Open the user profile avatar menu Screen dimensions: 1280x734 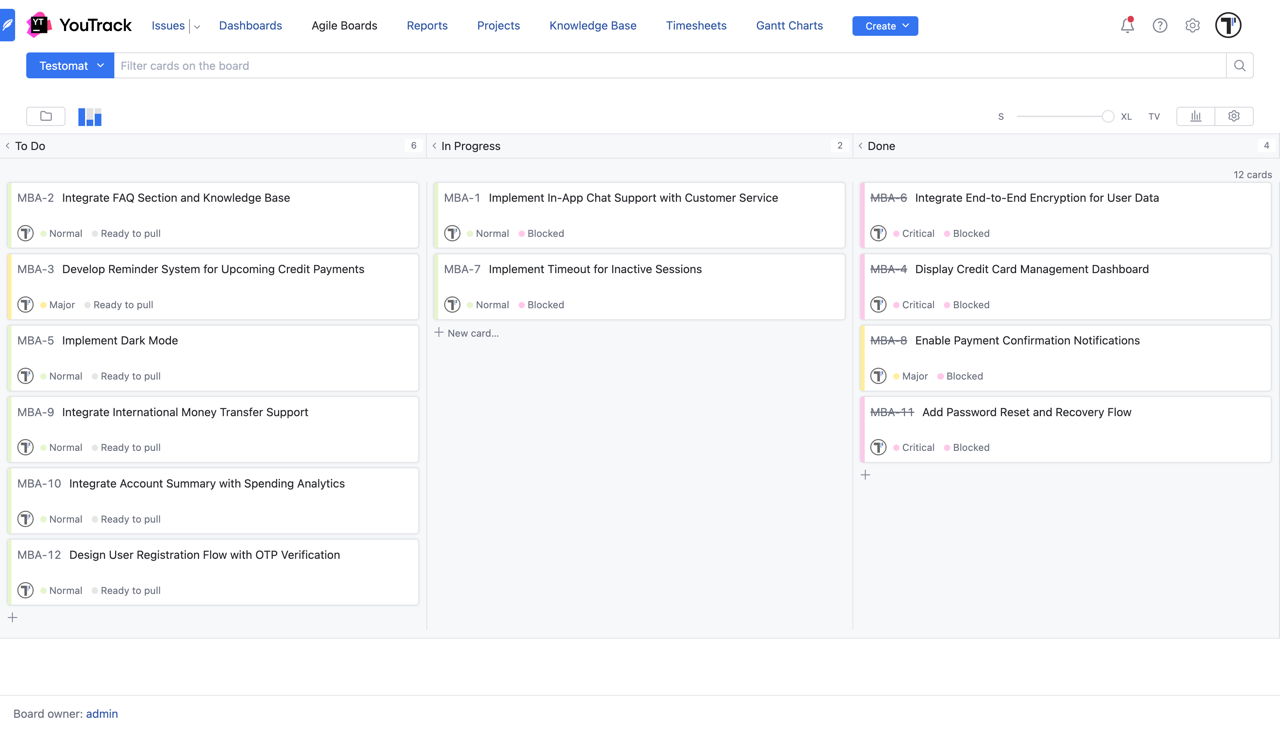point(1228,26)
